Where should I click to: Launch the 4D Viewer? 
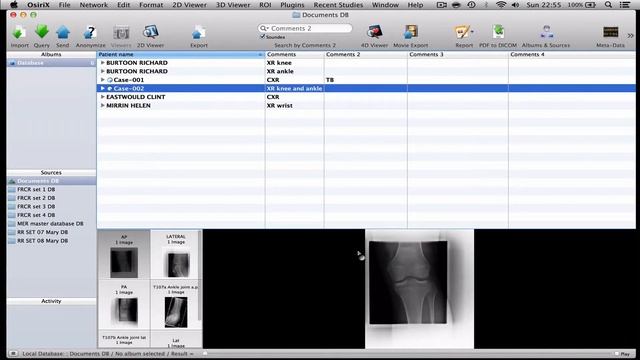pyautogui.click(x=374, y=32)
